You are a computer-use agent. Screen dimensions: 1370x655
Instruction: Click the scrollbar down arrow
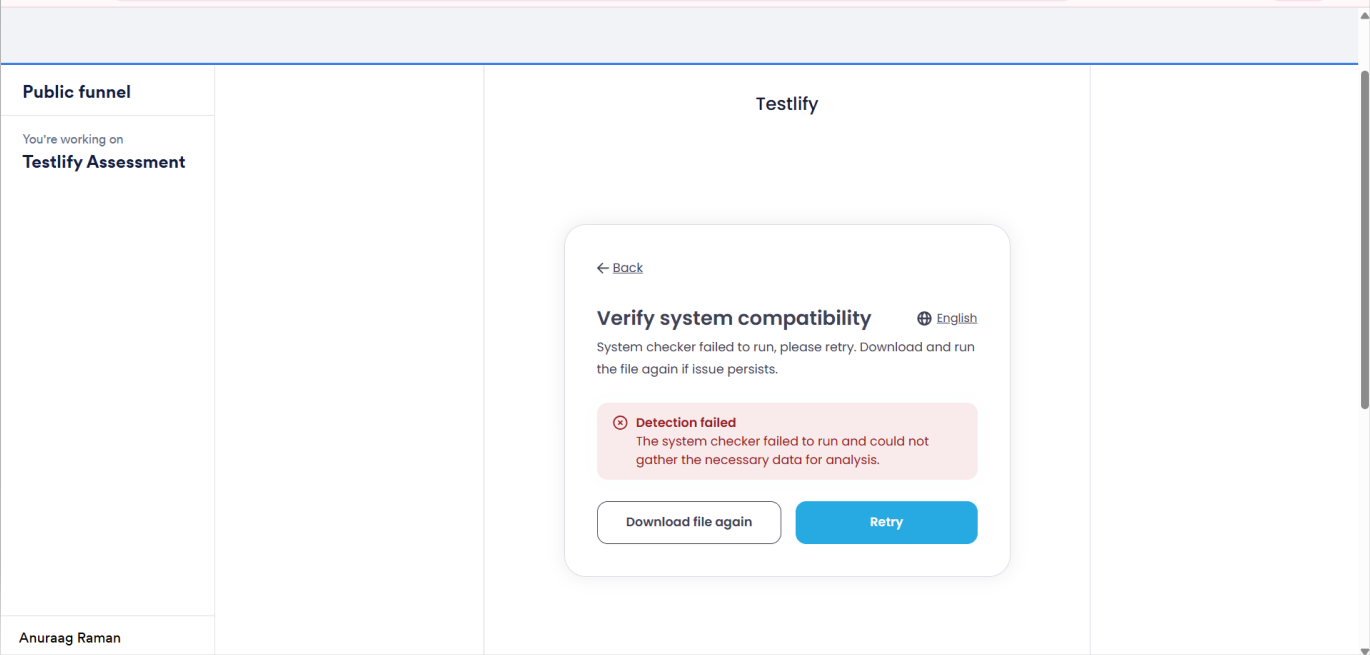pos(1364,650)
